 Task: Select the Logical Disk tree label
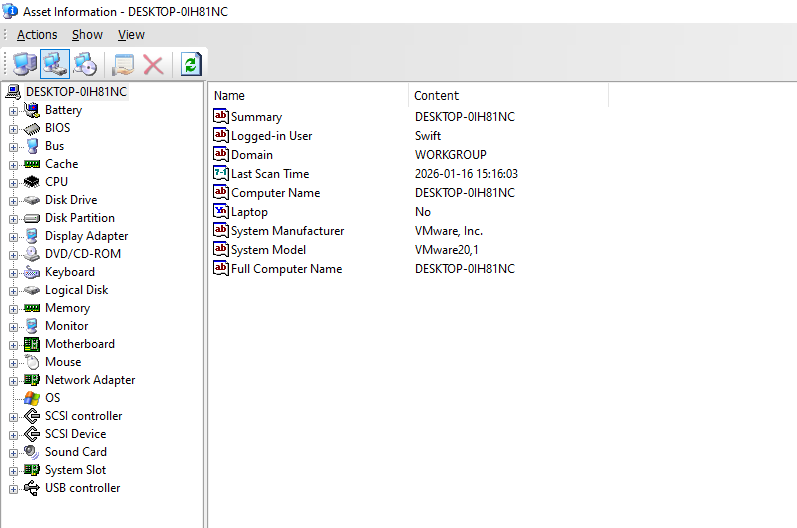click(76, 290)
